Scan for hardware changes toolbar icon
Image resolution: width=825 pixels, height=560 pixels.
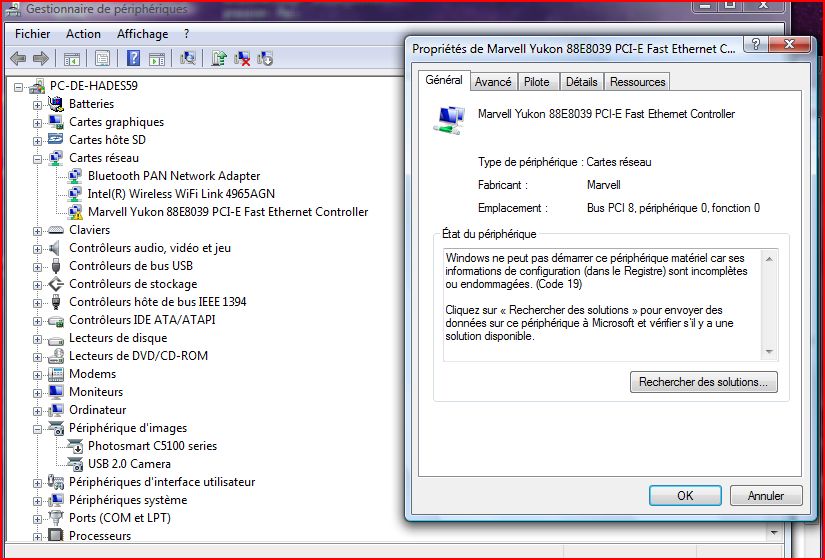click(x=188, y=58)
